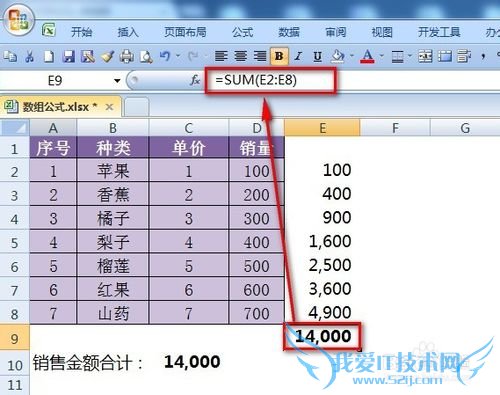Apply the fill color bucket
Viewport: 500px width, 395px height.
[337, 56]
